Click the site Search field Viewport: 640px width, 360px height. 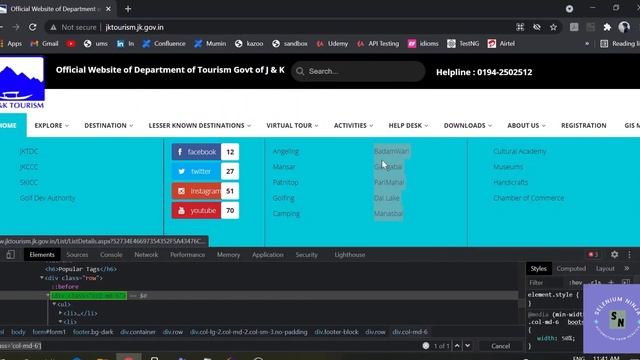pyautogui.click(x=358, y=71)
